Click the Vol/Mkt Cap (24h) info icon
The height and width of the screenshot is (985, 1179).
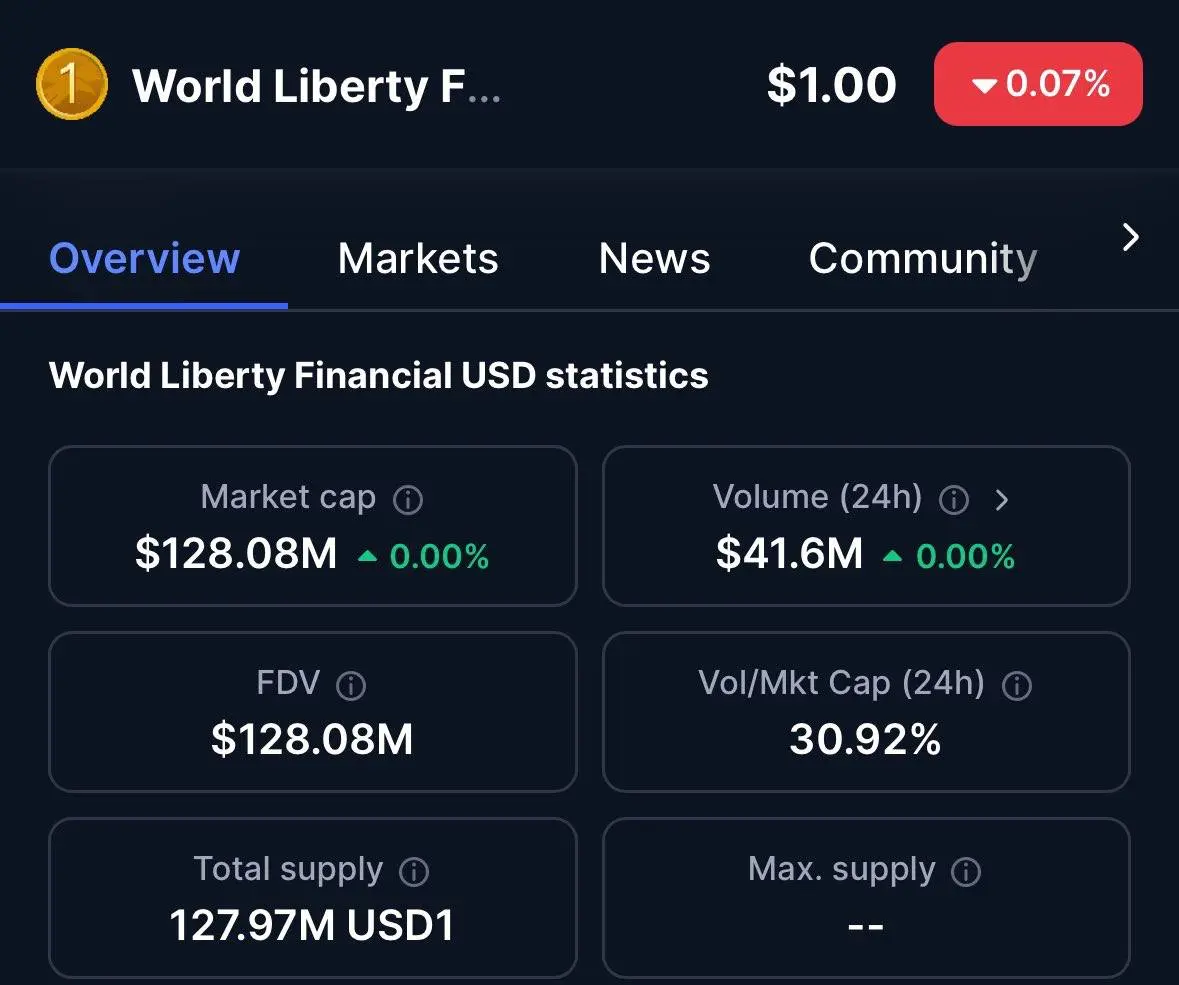coord(1017,685)
